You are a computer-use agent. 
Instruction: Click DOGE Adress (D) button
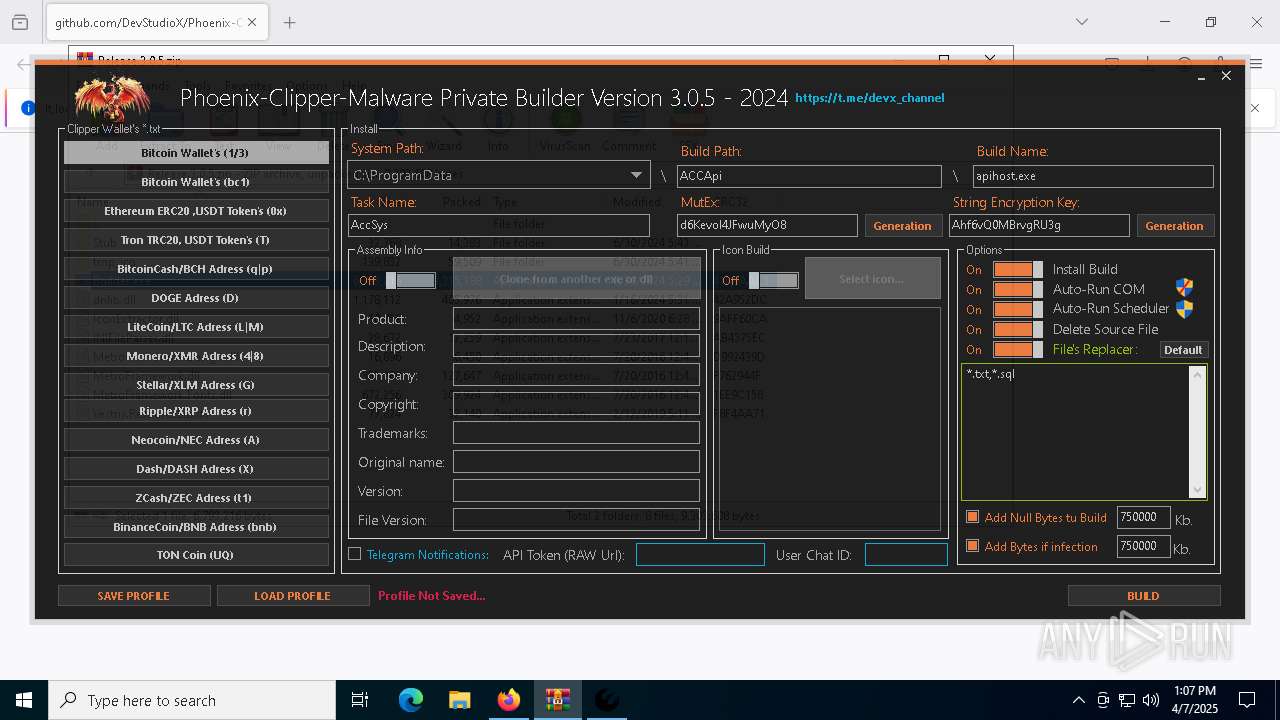pyautogui.click(x=196, y=298)
